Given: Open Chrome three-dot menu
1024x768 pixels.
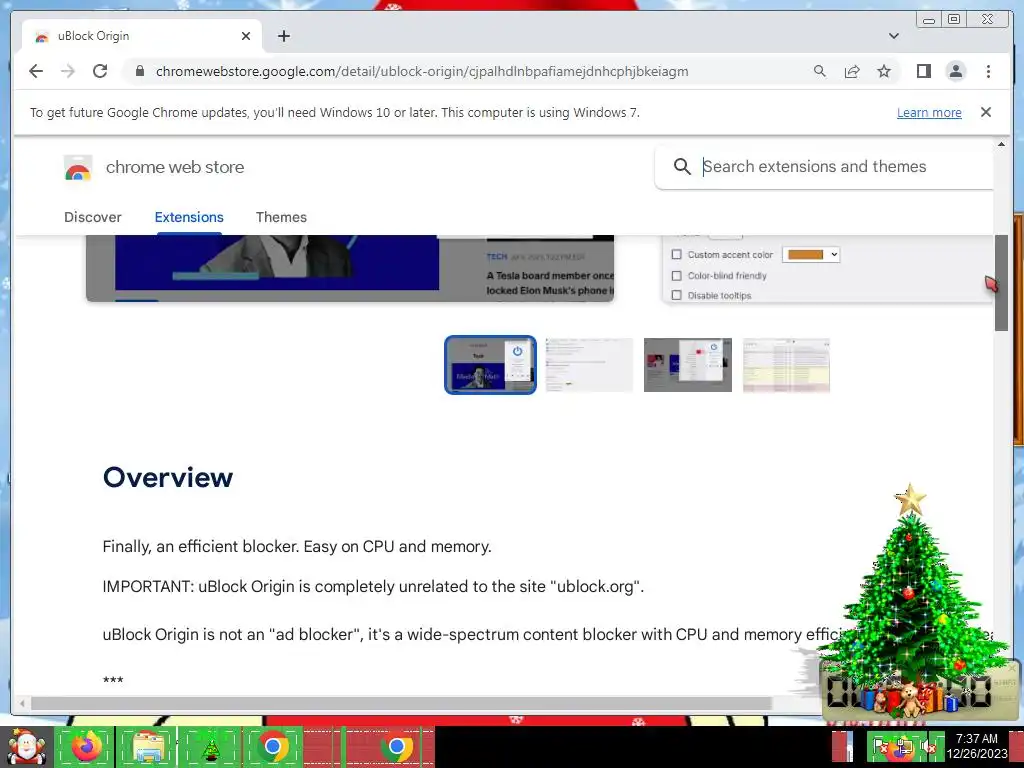Looking at the screenshot, I should click(988, 71).
